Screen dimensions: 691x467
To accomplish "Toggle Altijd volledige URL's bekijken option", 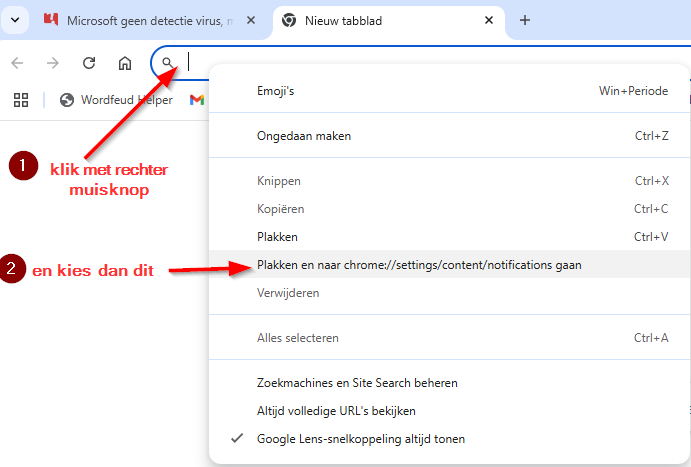I will (x=337, y=410).
